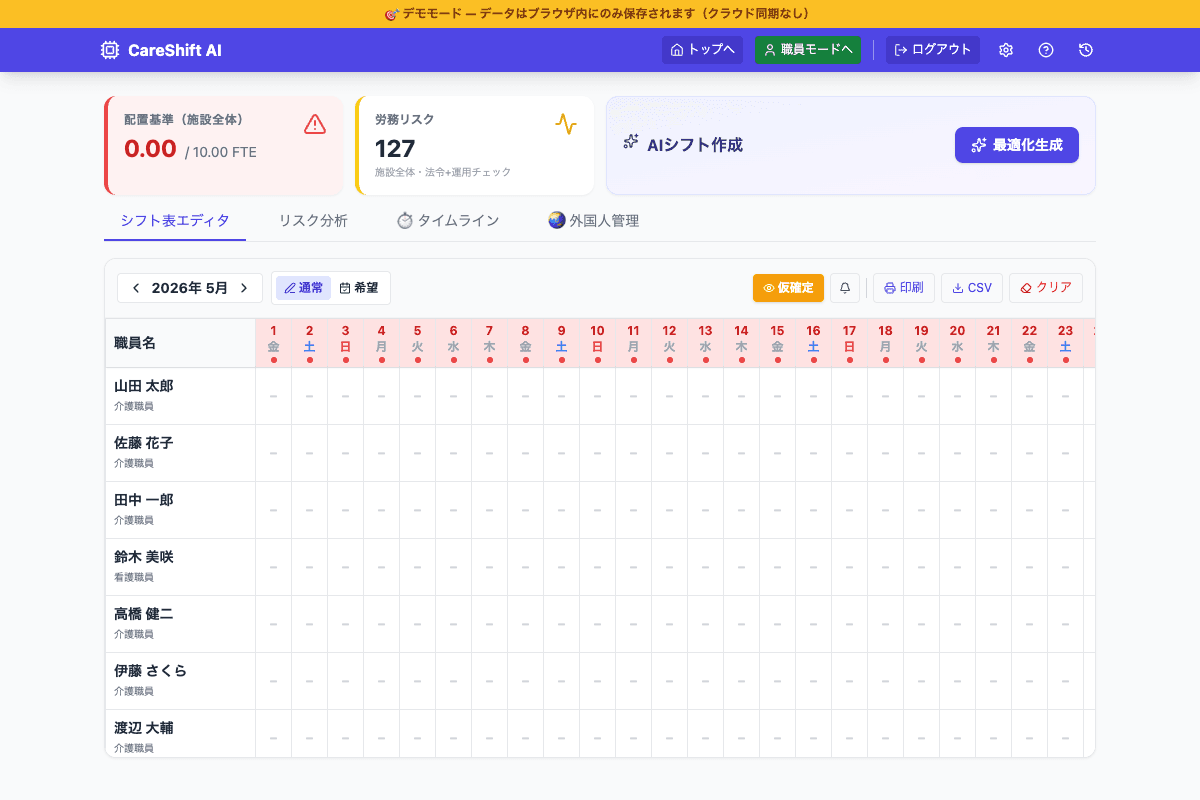Go to next month with right chevron
Image resolution: width=1200 pixels, height=800 pixels.
coord(243,288)
